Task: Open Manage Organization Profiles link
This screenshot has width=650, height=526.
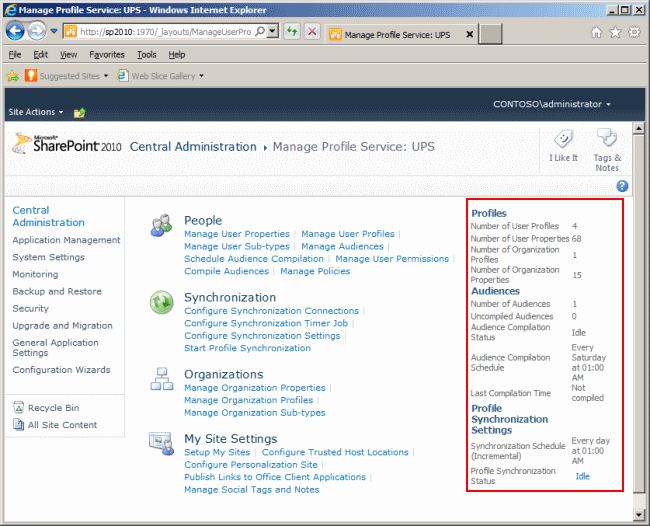Action: coord(249,400)
